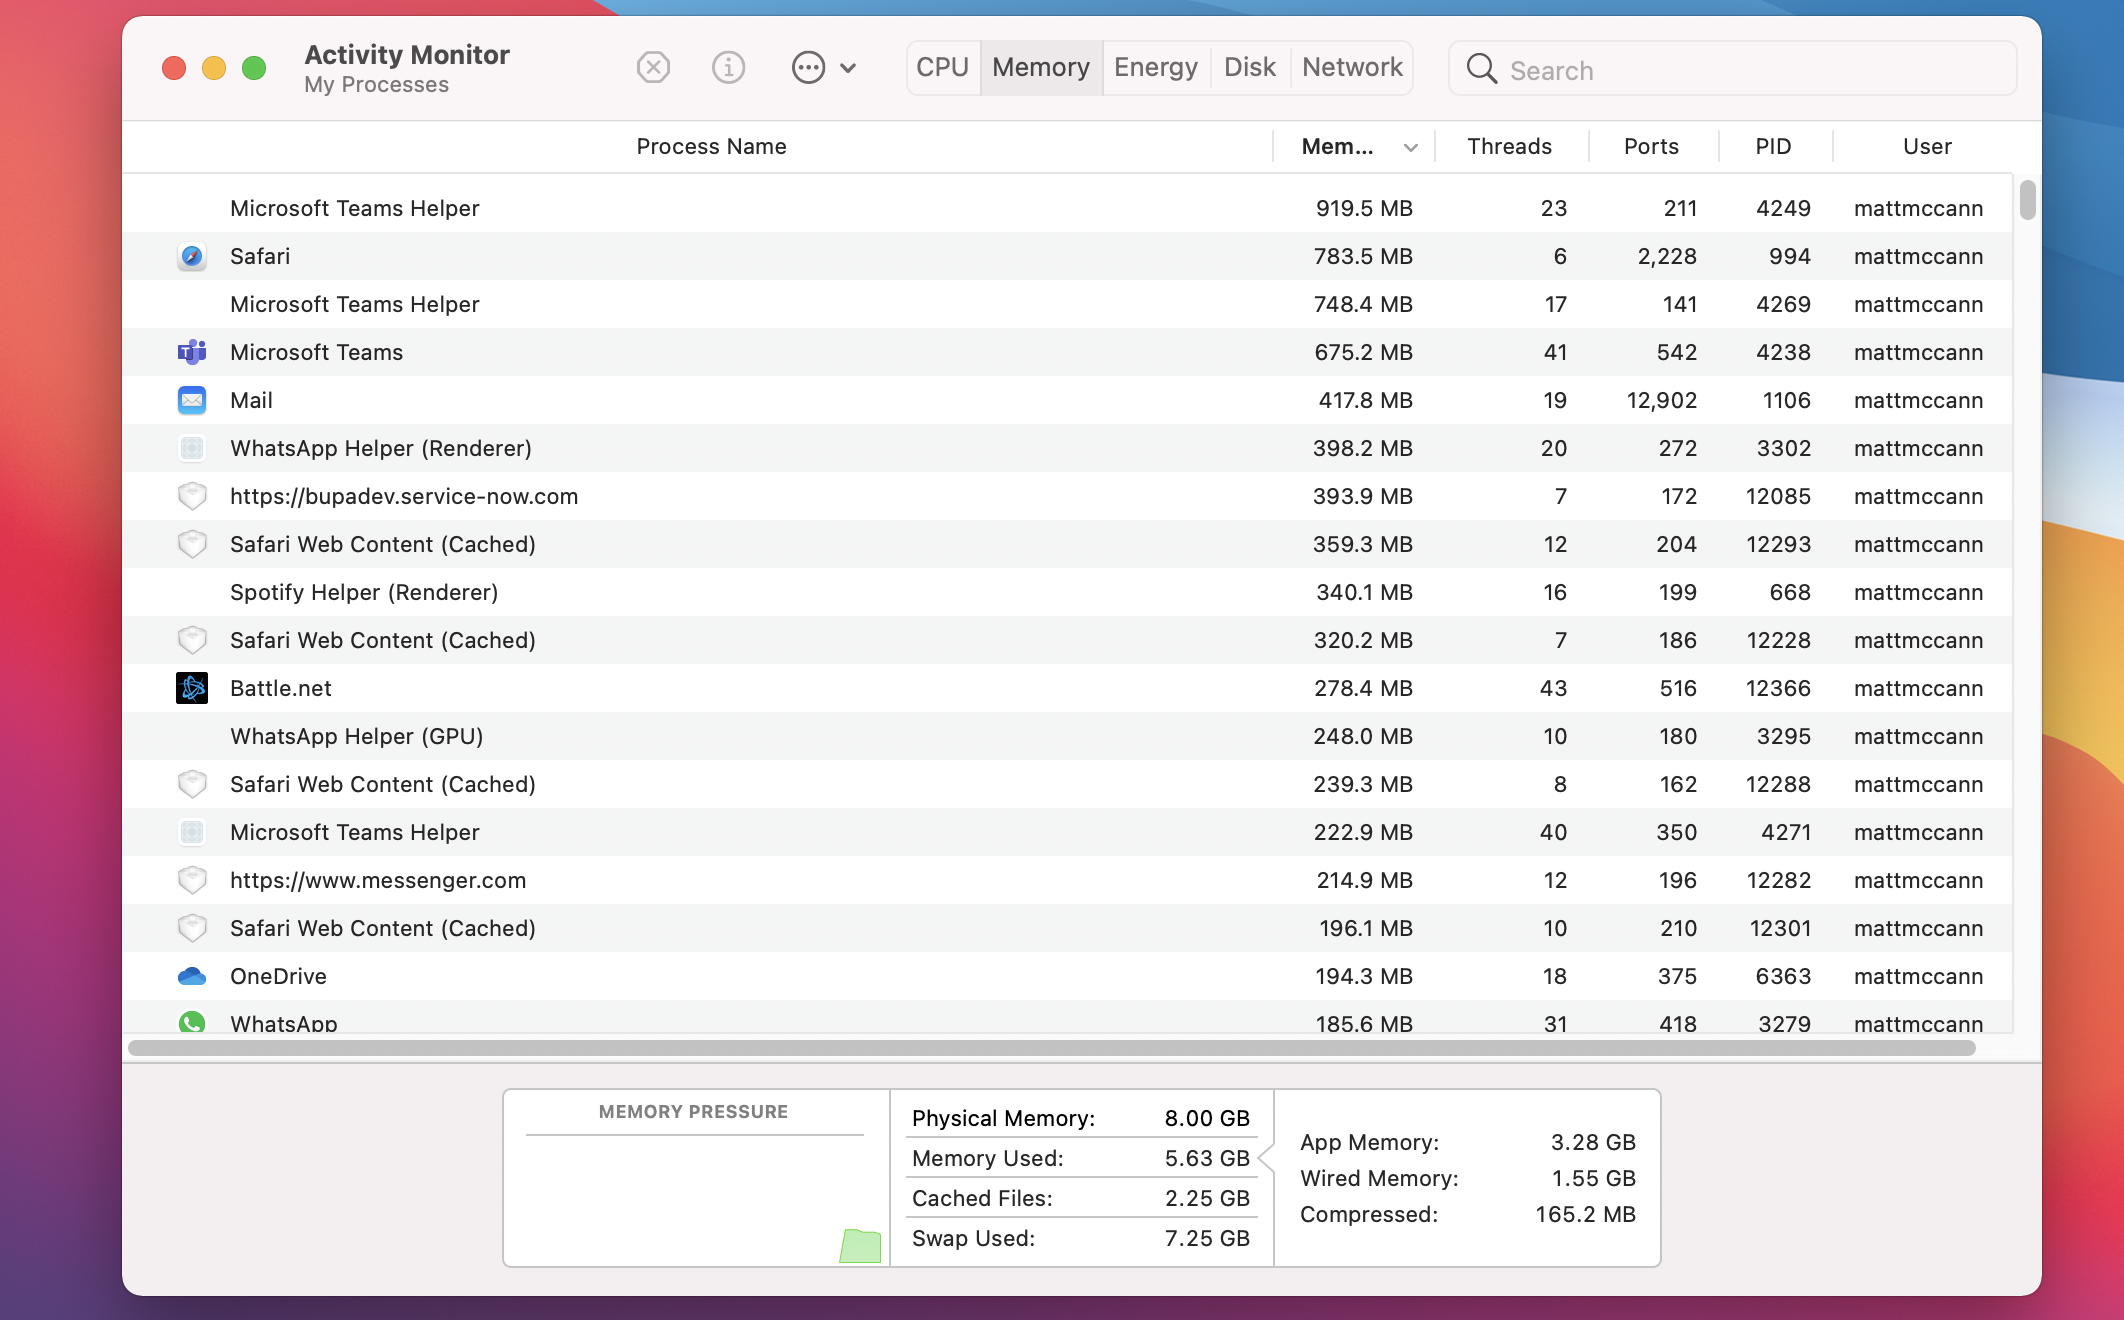The height and width of the screenshot is (1320, 2124).
Task: Open the Network tab
Action: [x=1352, y=68]
